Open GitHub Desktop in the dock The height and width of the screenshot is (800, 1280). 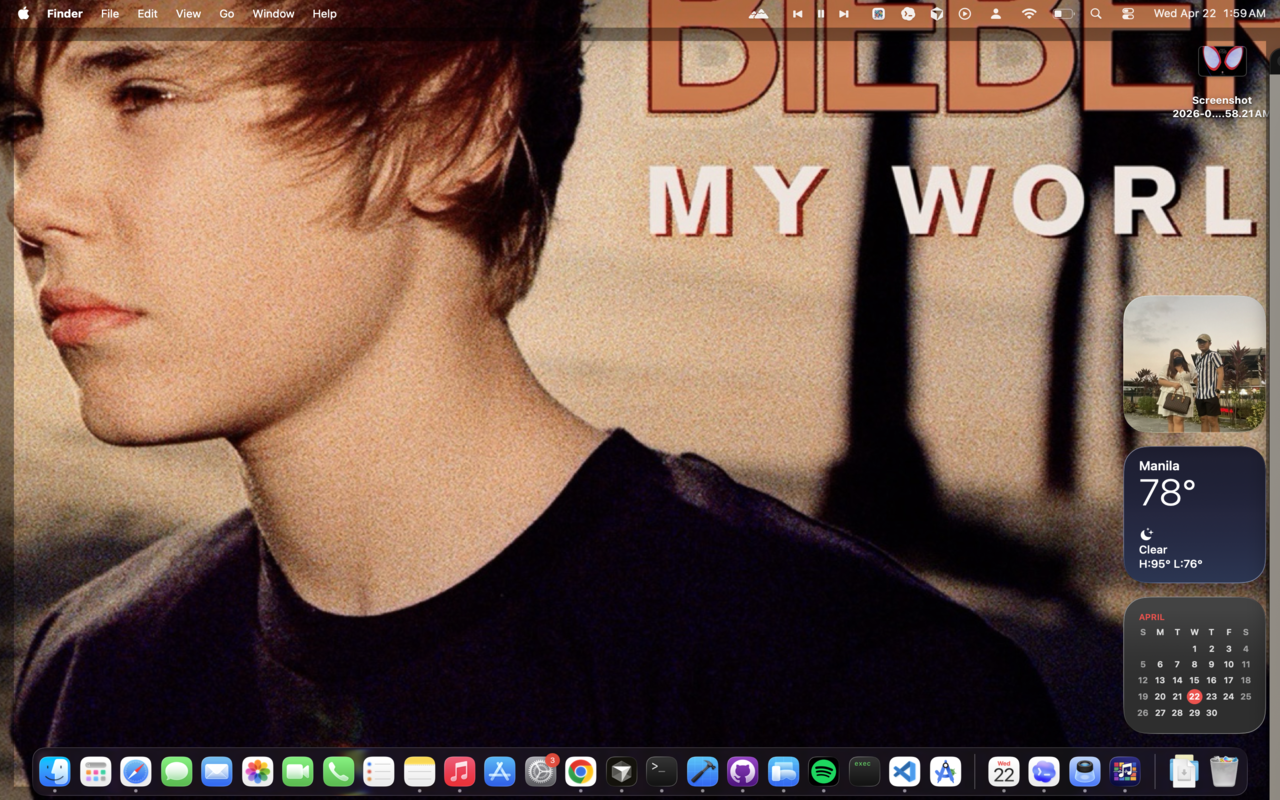(x=742, y=771)
